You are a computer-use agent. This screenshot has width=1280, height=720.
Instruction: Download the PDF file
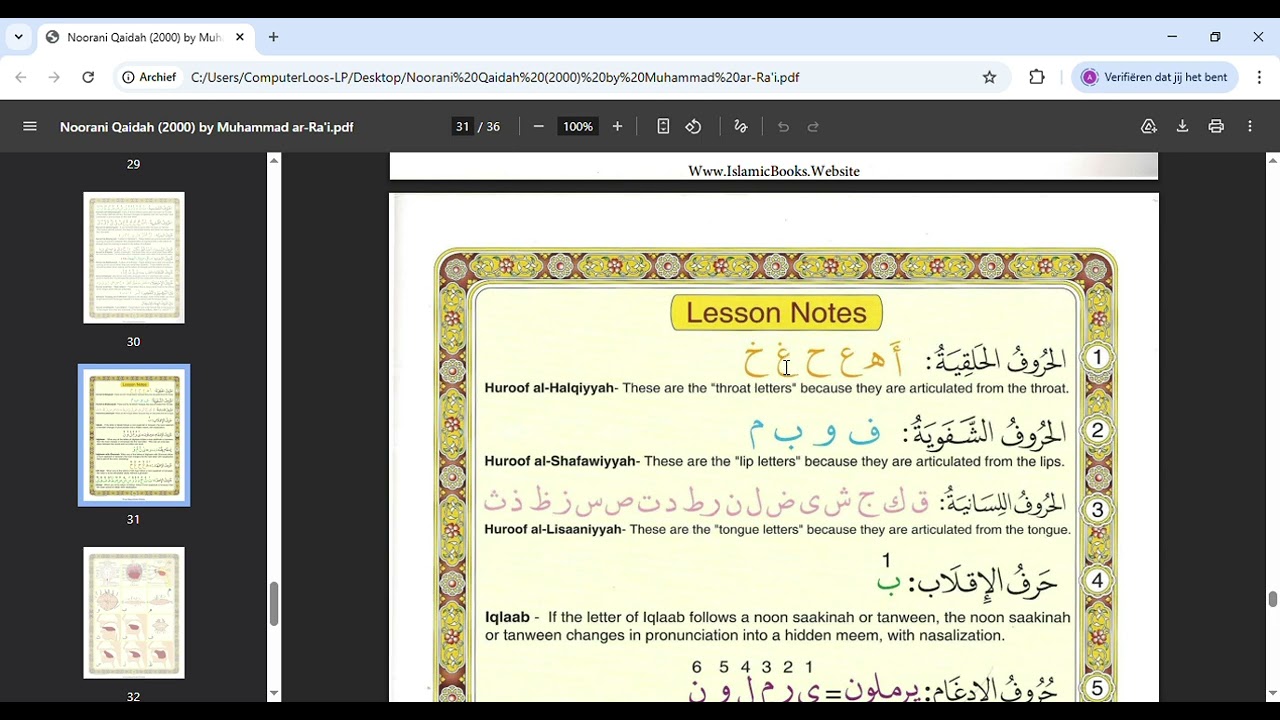[1182, 127]
